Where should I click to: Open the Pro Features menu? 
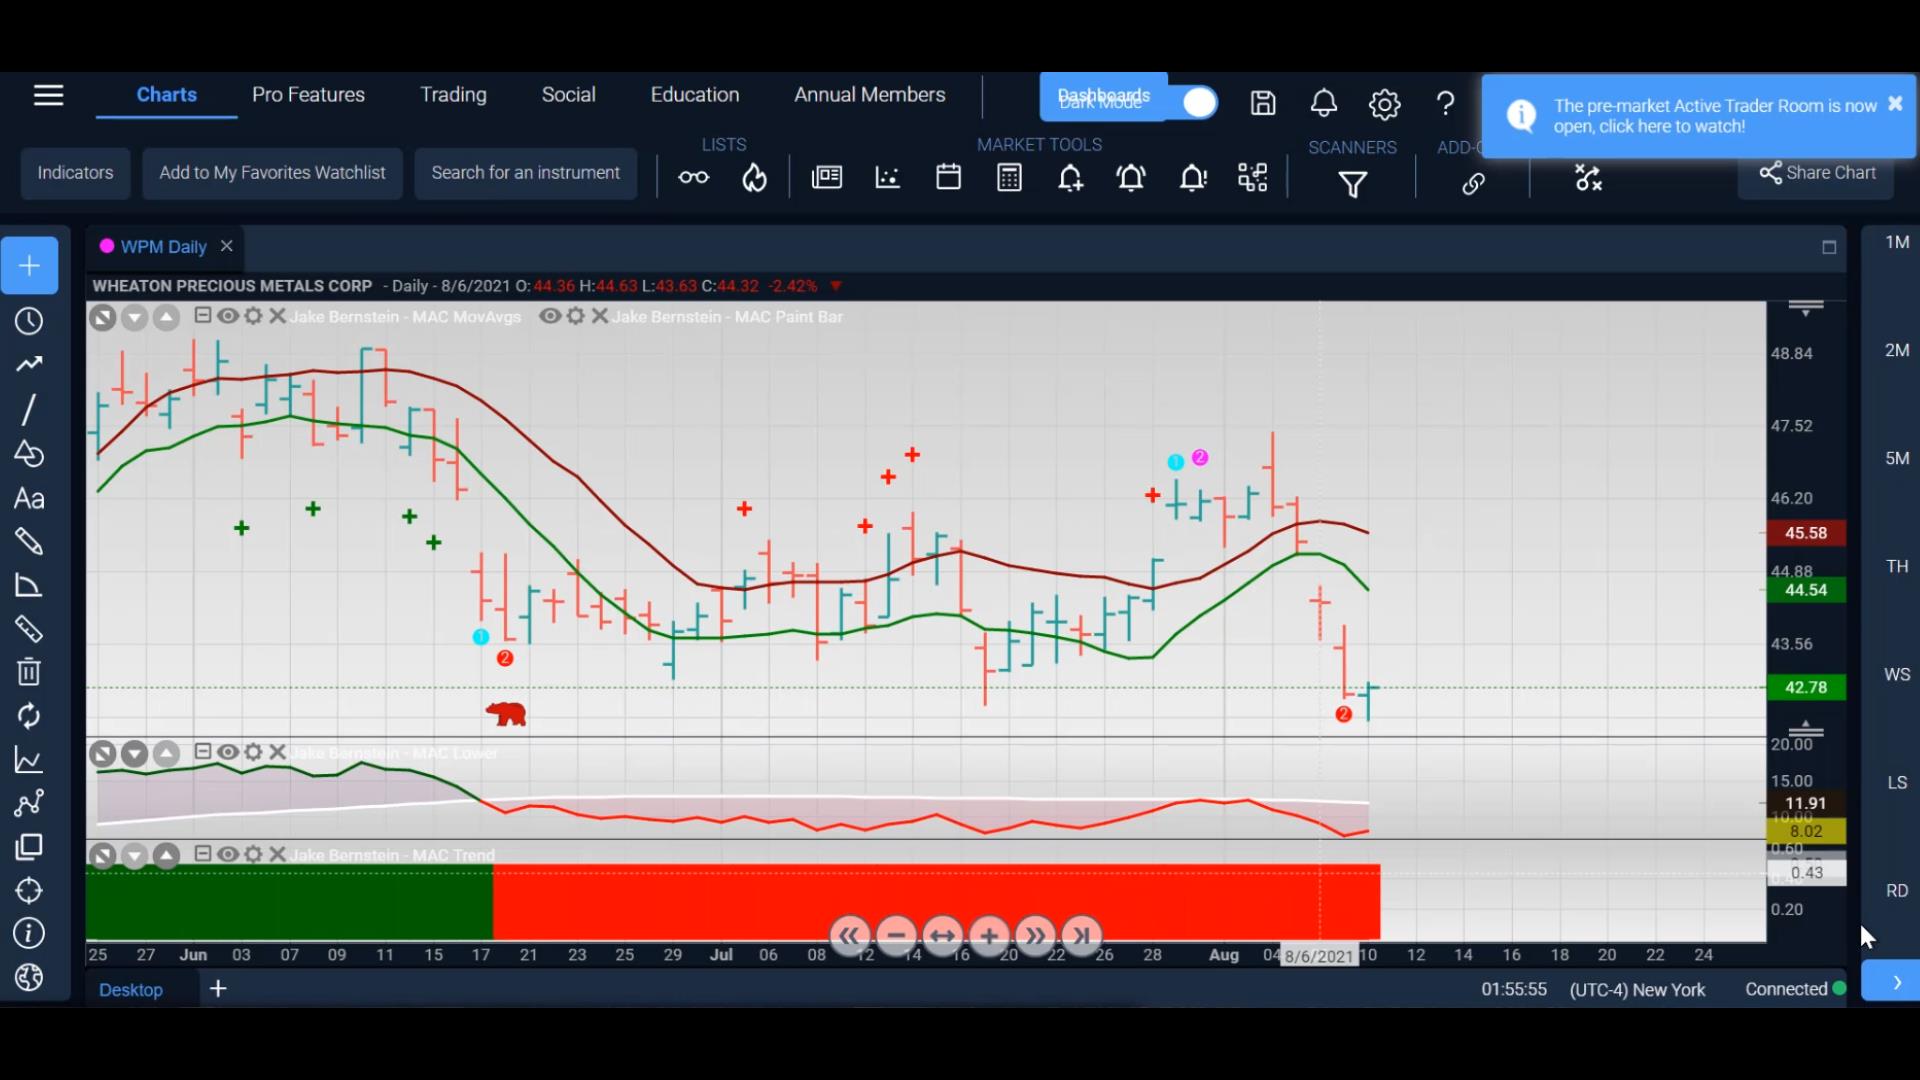(x=308, y=94)
